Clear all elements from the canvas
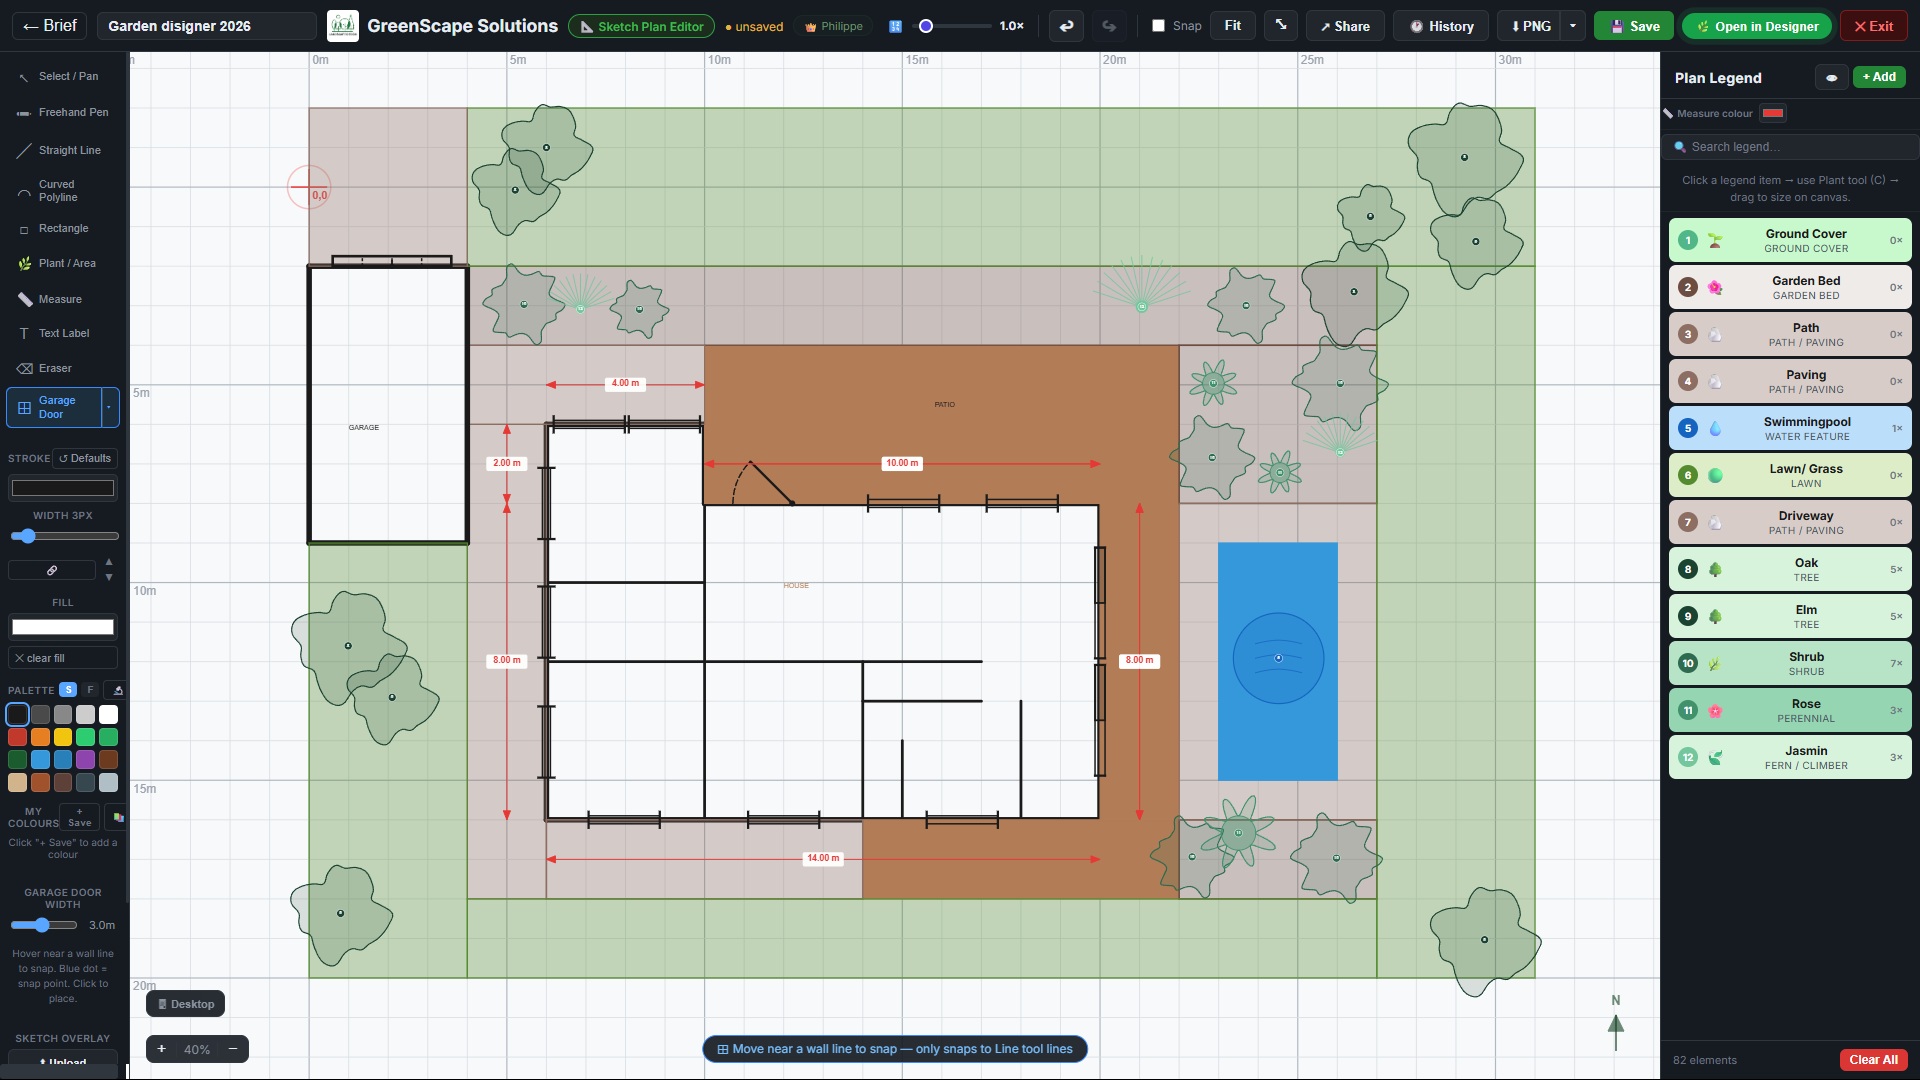Screen dimensions: 1920x1080 pos(1873,1060)
